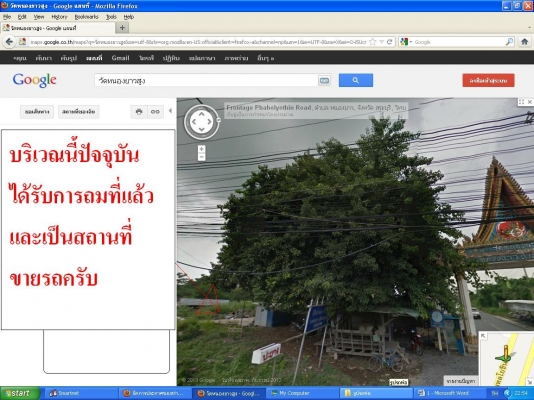534x400 pixels.
Task: Click the Google Maps search input
Action: (206, 81)
